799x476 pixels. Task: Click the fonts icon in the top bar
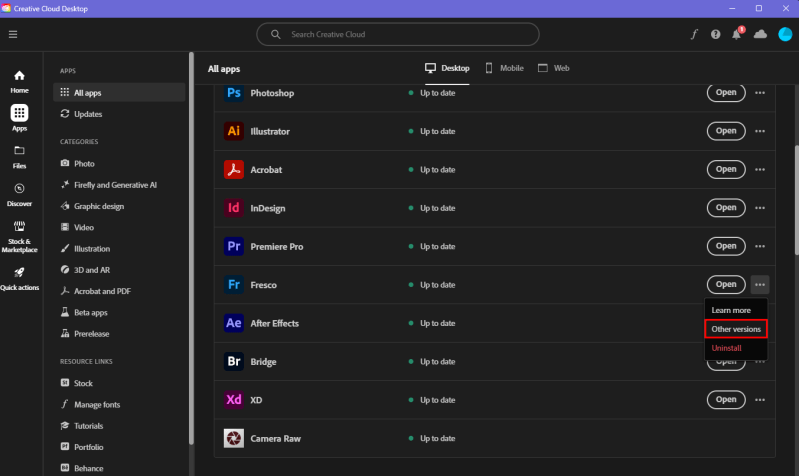[x=694, y=34]
